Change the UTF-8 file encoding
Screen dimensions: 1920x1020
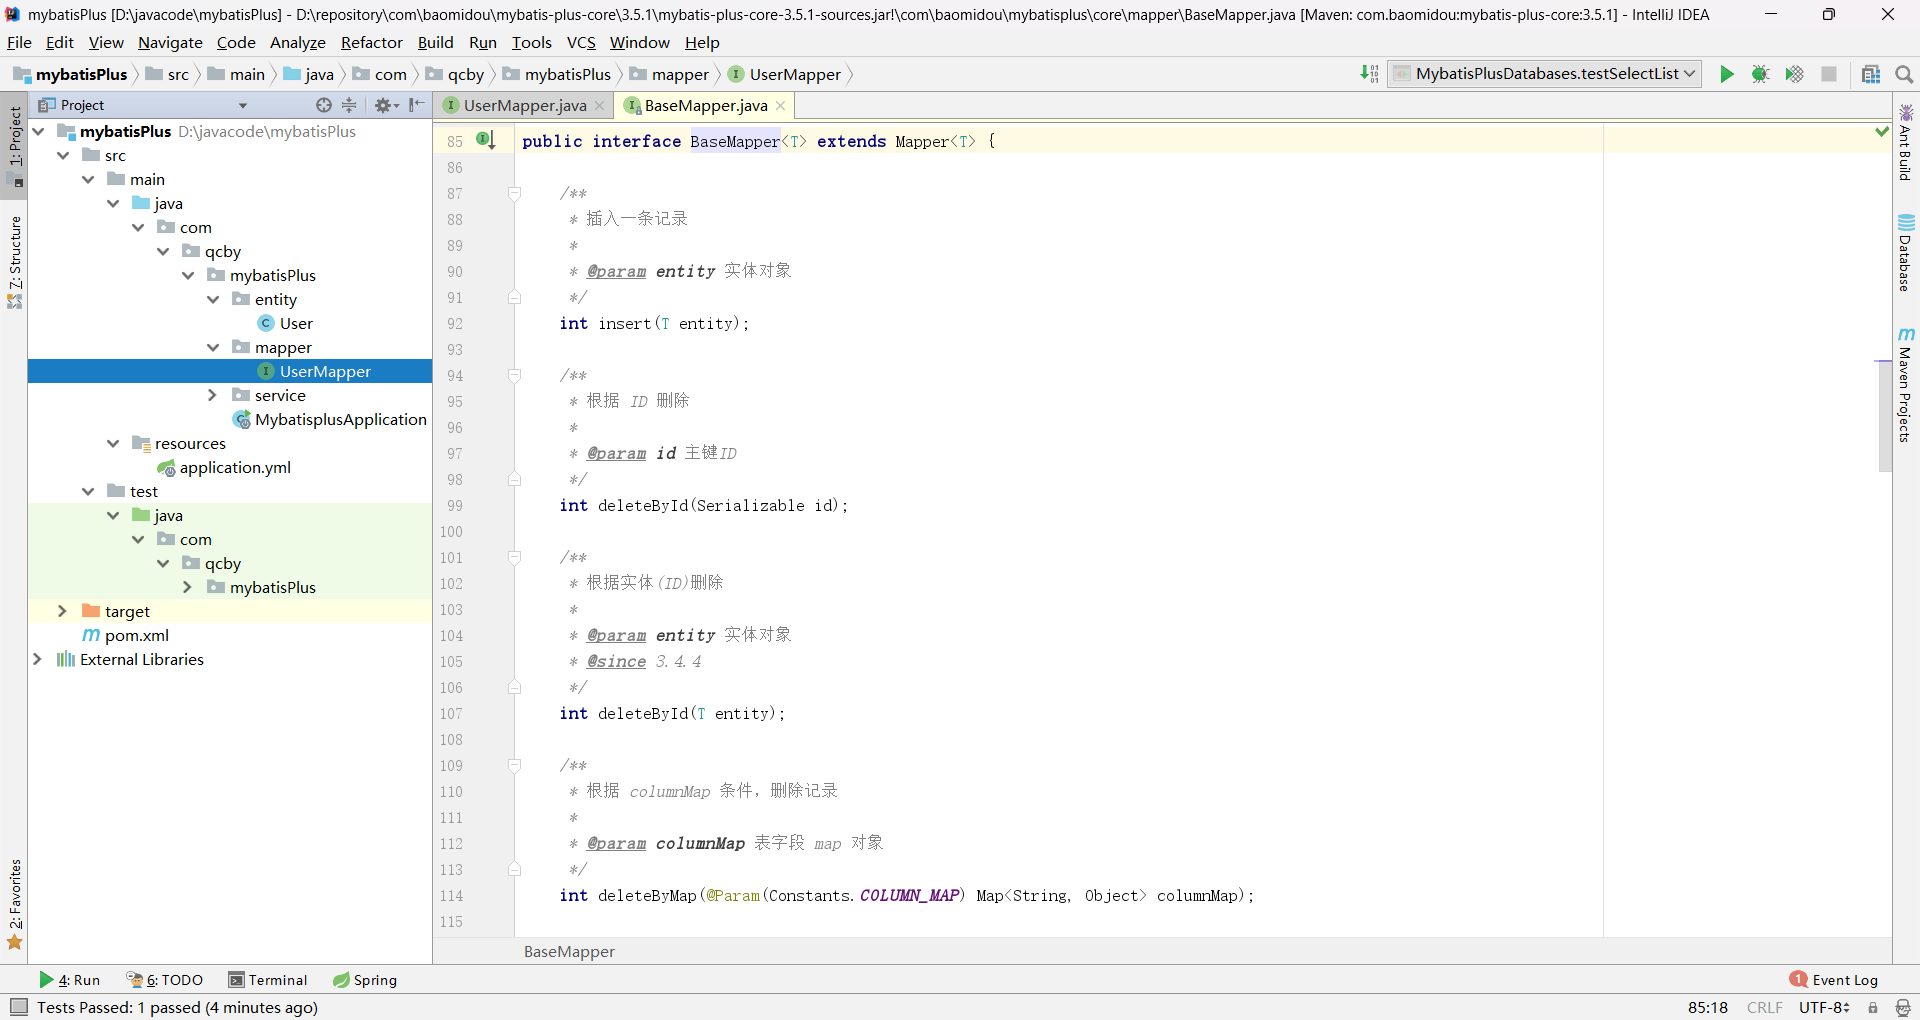[1824, 1008]
